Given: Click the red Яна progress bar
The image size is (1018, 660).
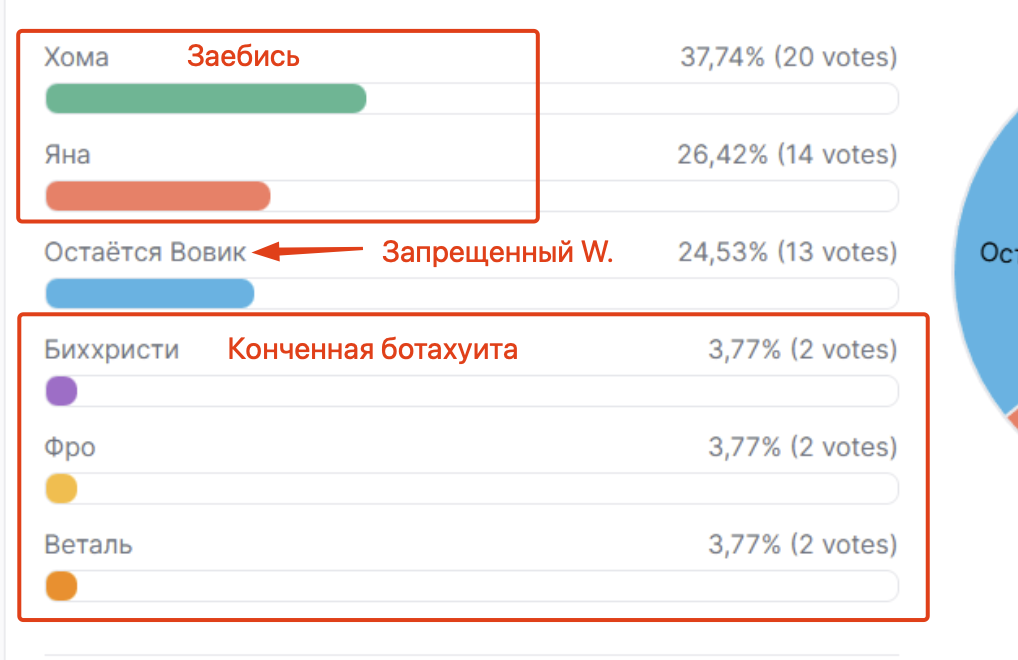Looking at the screenshot, I should click(x=158, y=196).
